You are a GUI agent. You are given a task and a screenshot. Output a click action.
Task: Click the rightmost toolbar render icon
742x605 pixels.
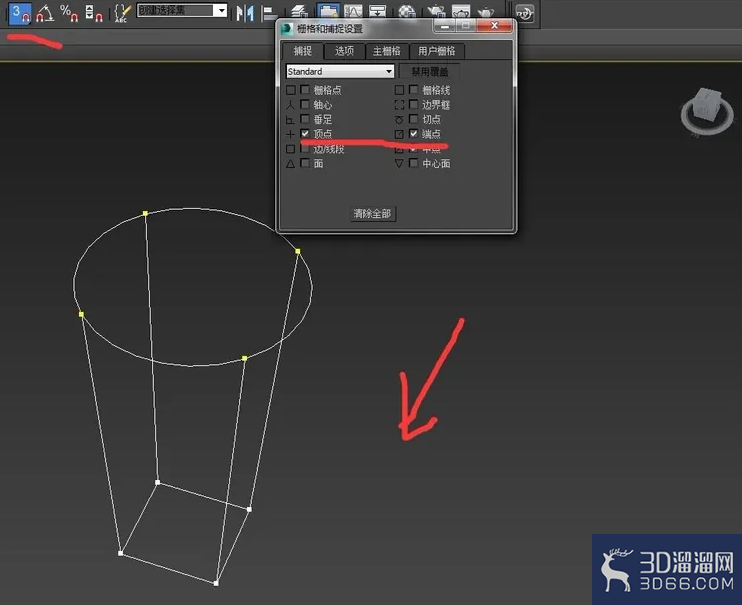(525, 14)
